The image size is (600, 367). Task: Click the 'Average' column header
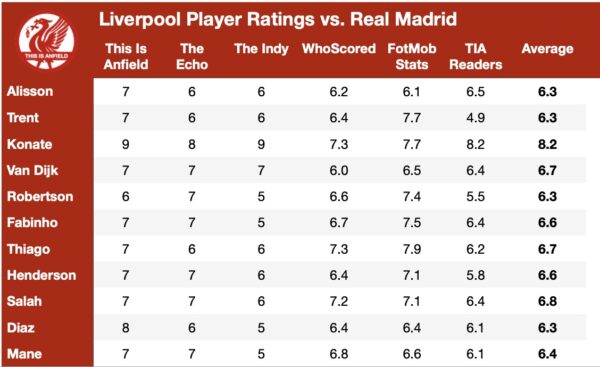click(x=547, y=49)
